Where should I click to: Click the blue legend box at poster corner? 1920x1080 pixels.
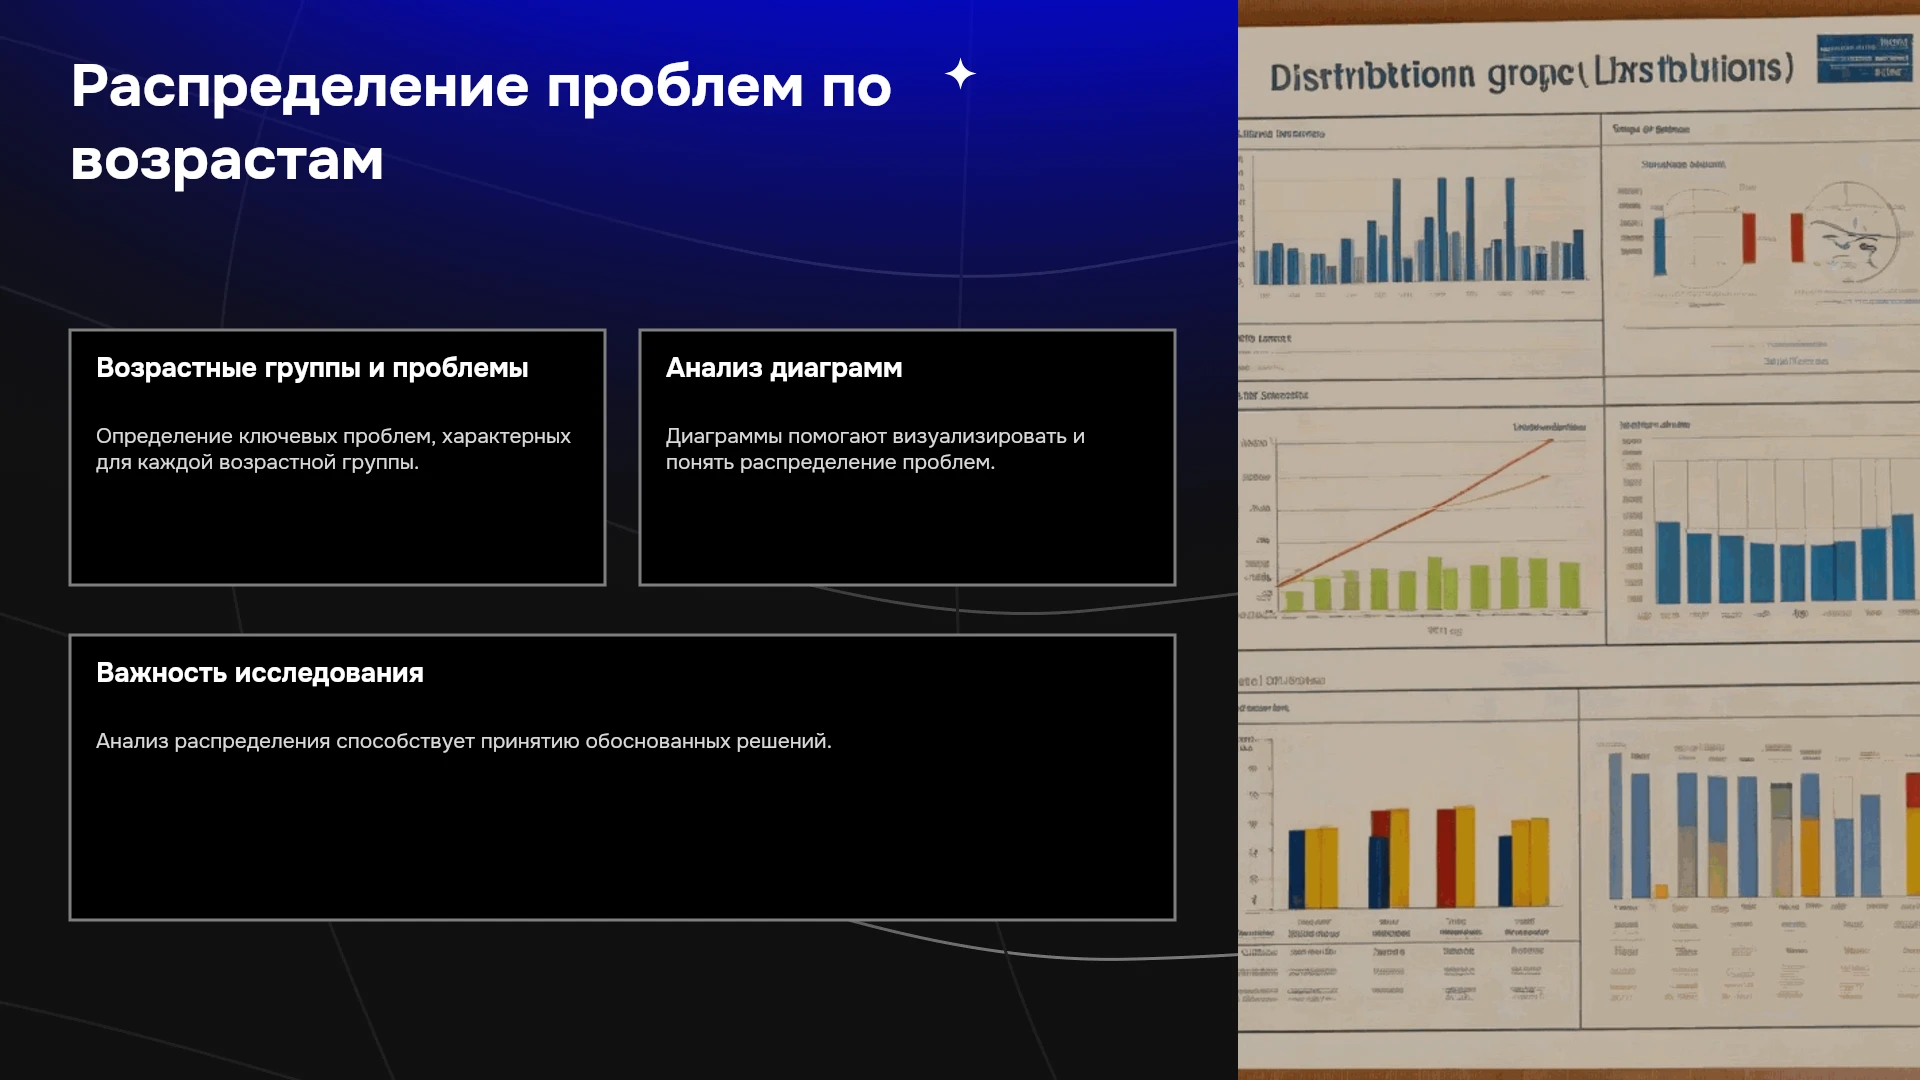coord(1864,58)
